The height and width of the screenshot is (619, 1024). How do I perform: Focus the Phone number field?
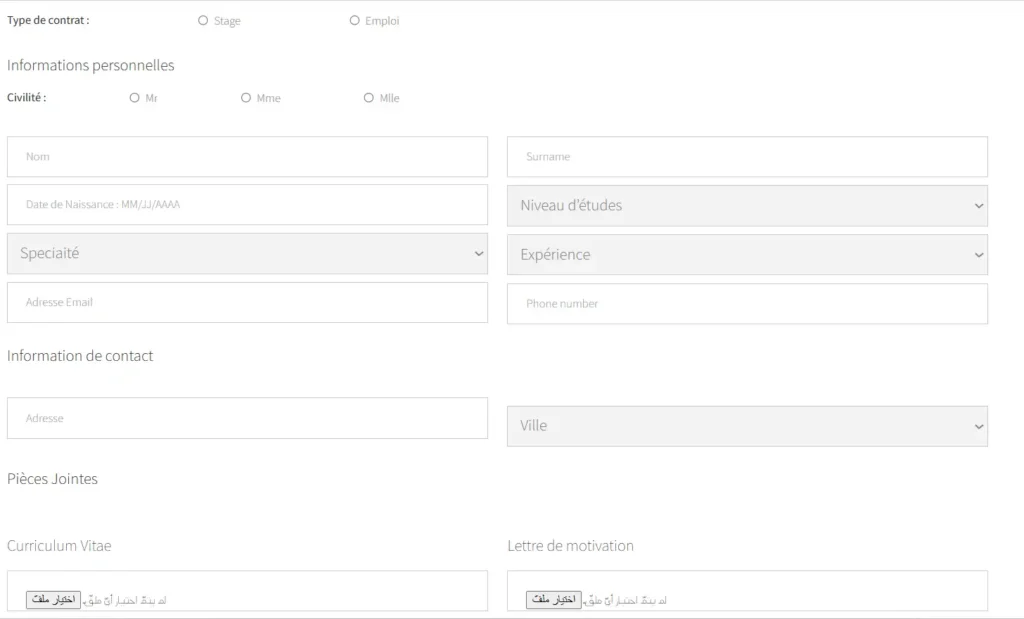[747, 304]
